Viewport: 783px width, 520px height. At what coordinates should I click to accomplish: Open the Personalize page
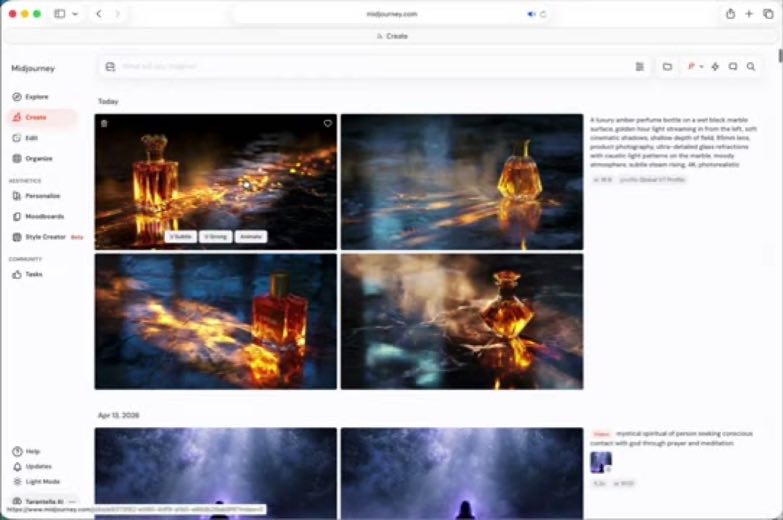point(36,196)
